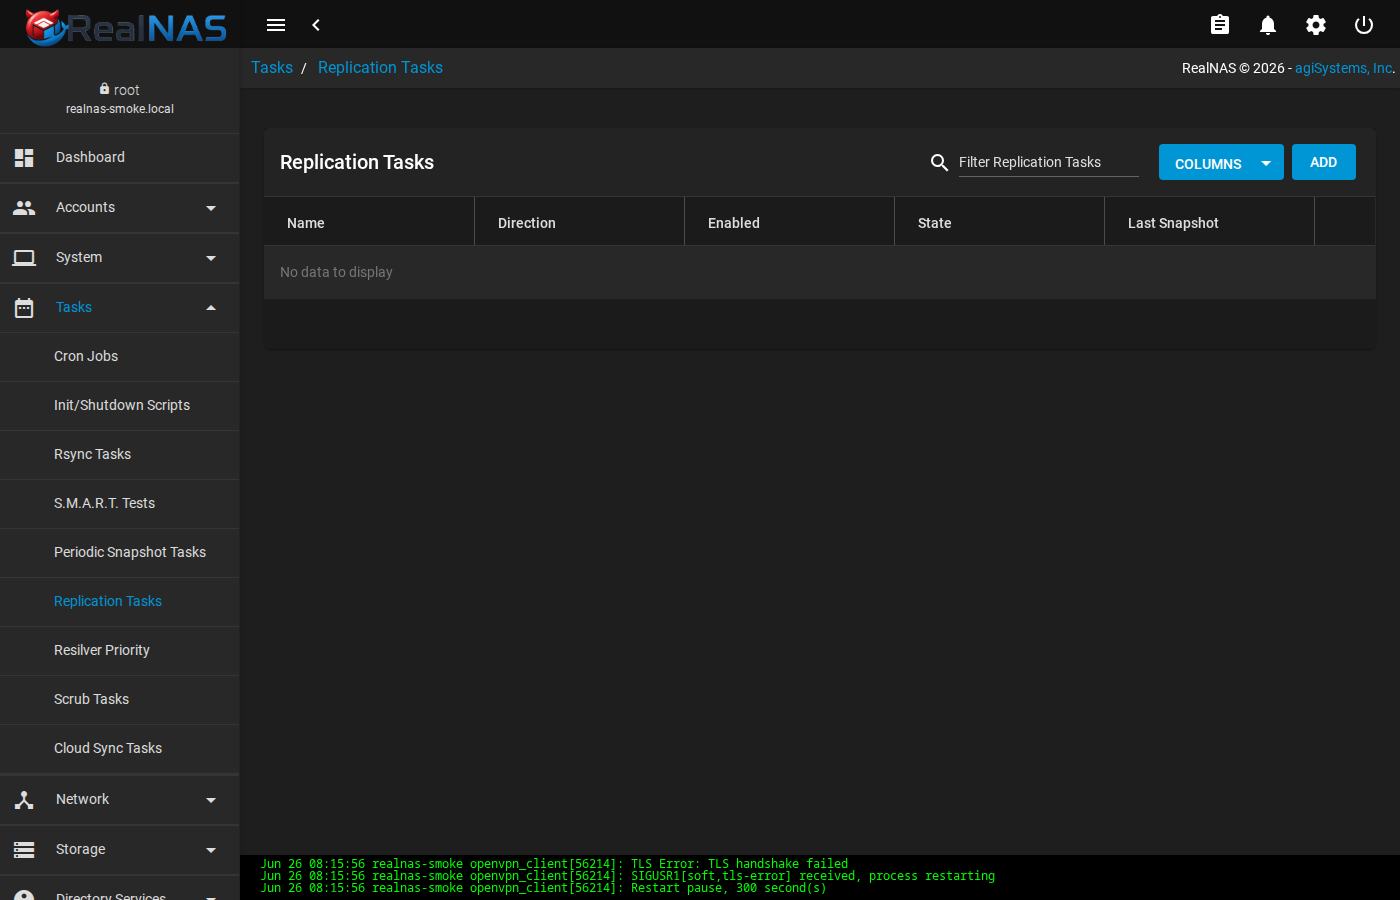Open Resilver Priority page
This screenshot has height=900, width=1400.
click(x=120, y=651)
